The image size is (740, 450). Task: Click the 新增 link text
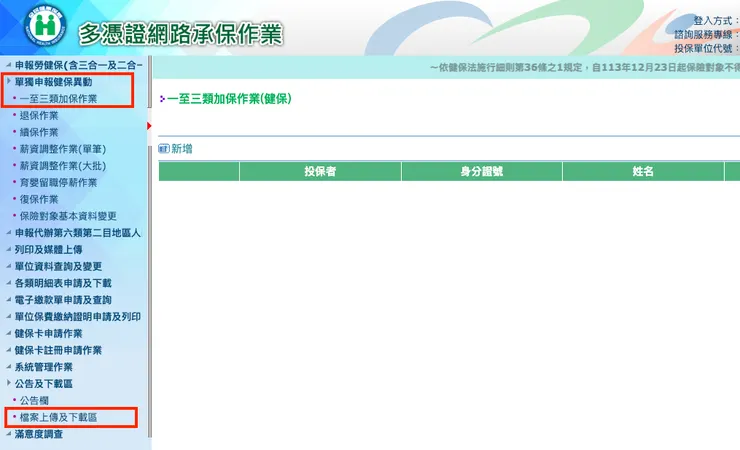point(182,149)
